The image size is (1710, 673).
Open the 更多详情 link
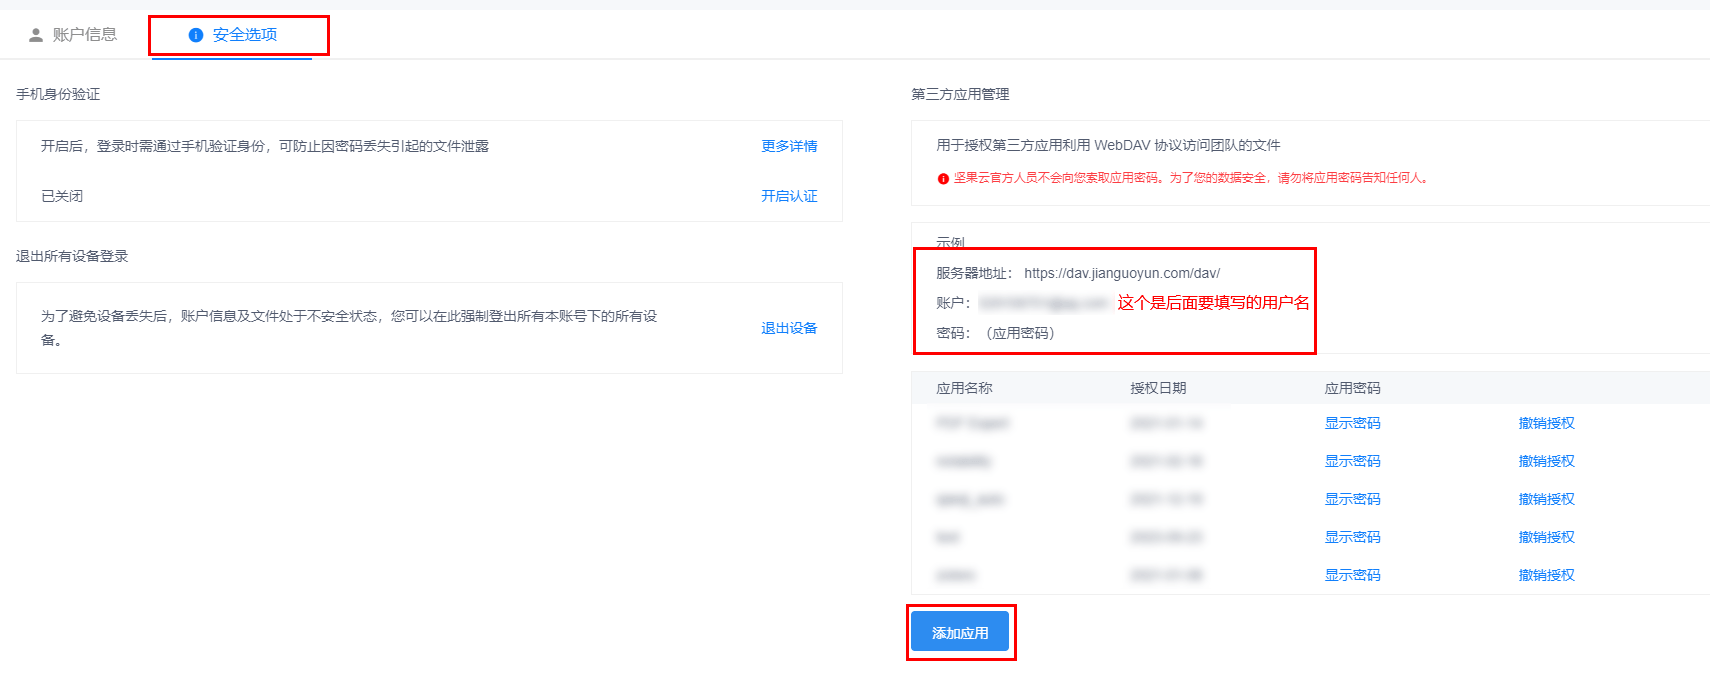tap(789, 146)
